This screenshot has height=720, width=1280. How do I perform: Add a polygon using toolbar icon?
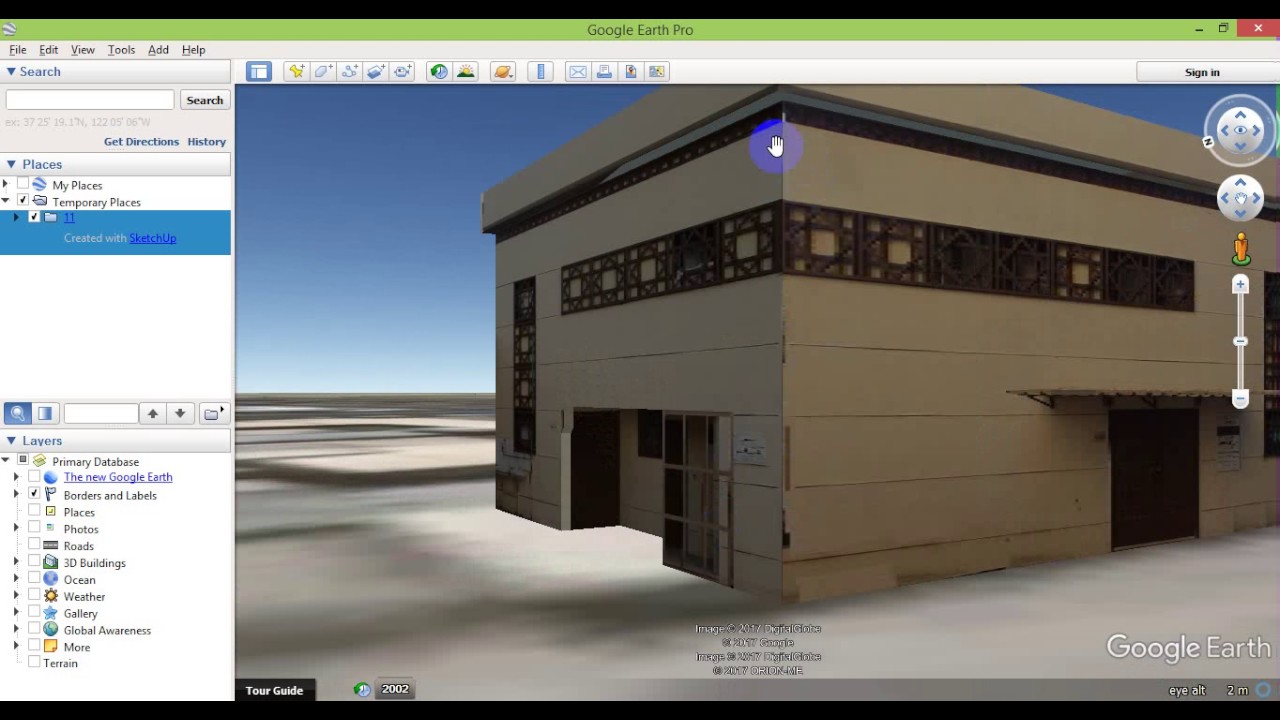(x=323, y=71)
